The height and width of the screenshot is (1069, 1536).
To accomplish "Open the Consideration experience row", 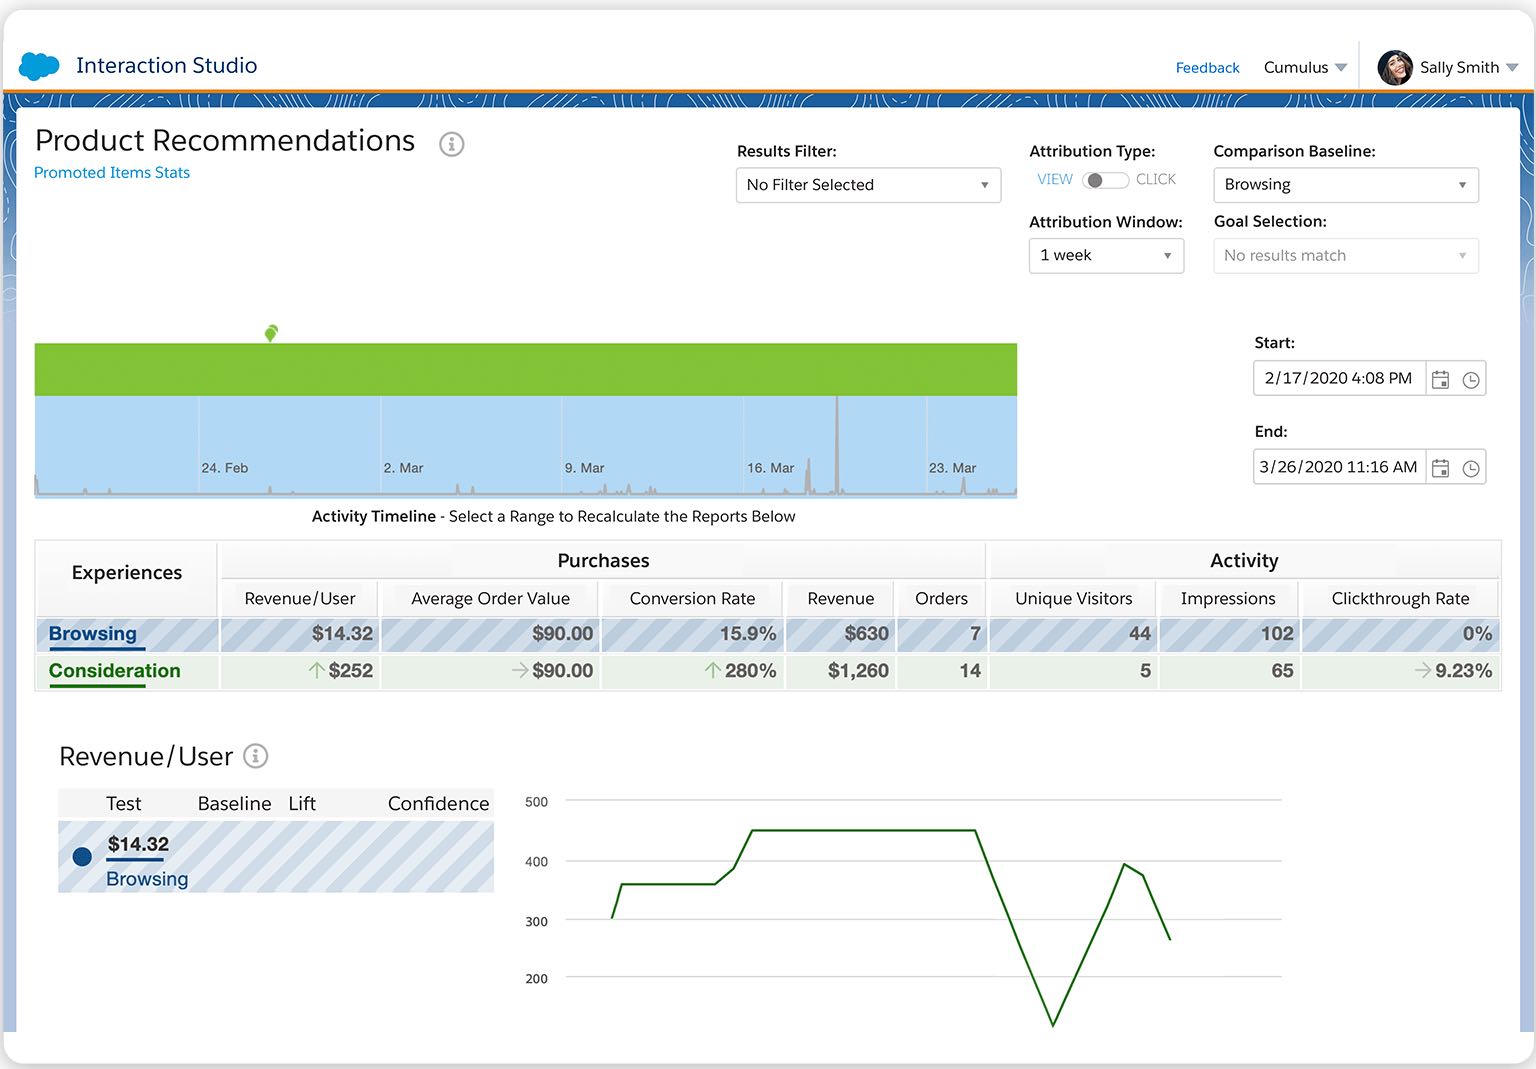I will [115, 671].
